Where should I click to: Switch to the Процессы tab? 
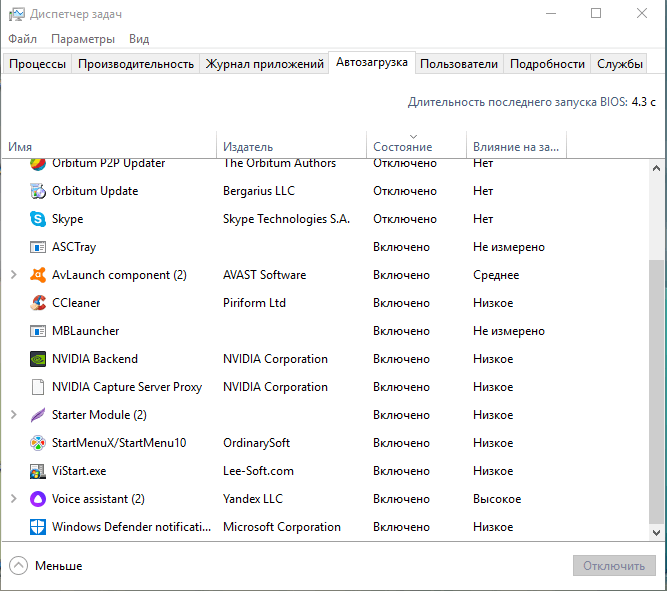(x=37, y=64)
